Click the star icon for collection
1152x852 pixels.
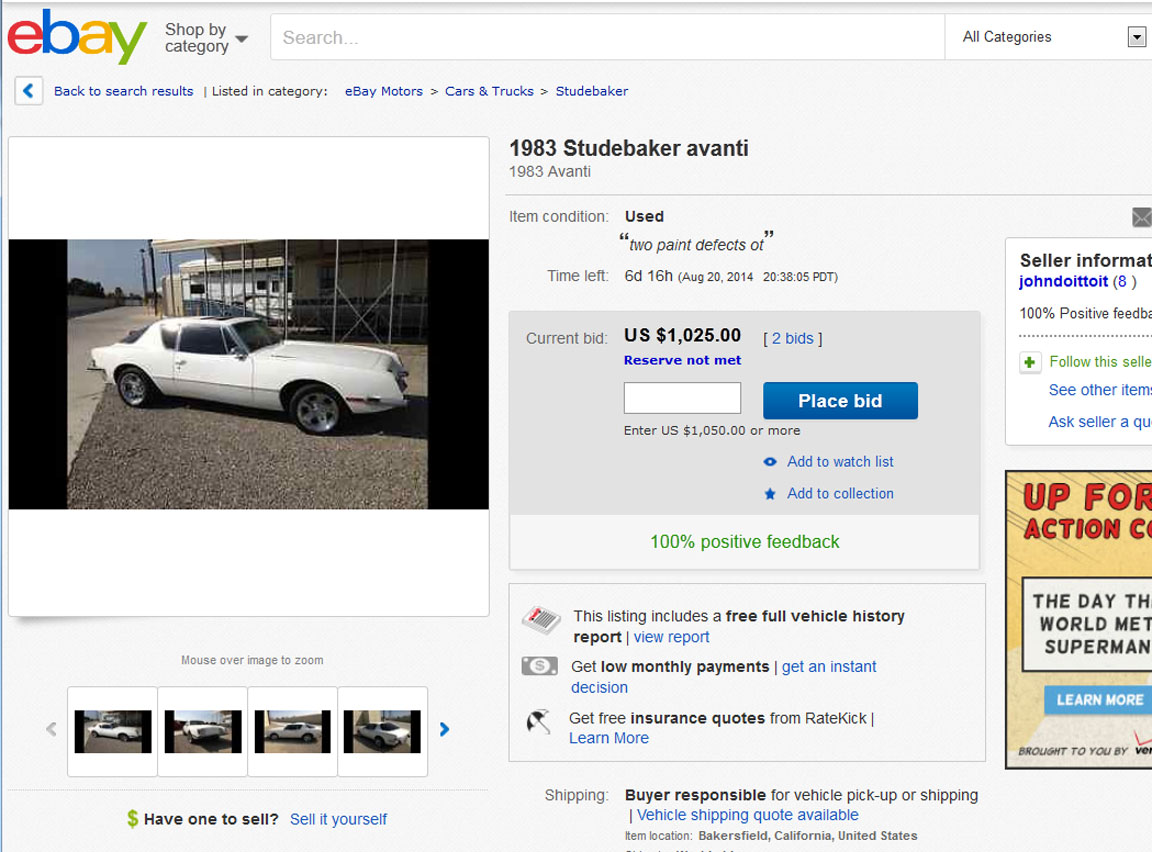click(770, 494)
